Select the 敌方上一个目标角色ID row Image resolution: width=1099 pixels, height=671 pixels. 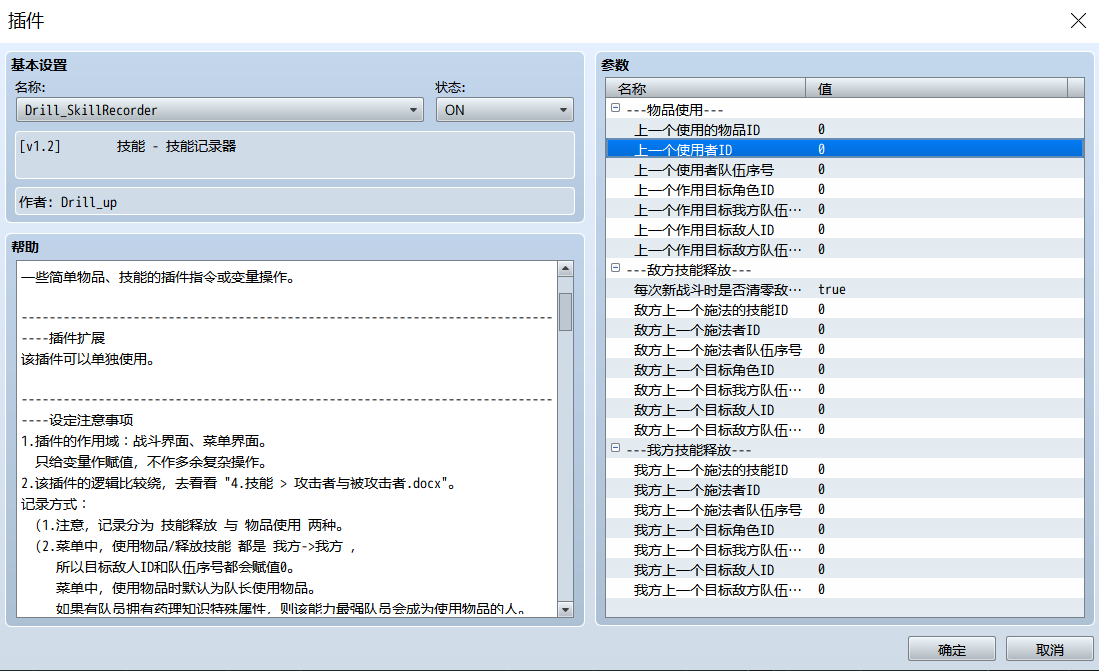point(845,370)
